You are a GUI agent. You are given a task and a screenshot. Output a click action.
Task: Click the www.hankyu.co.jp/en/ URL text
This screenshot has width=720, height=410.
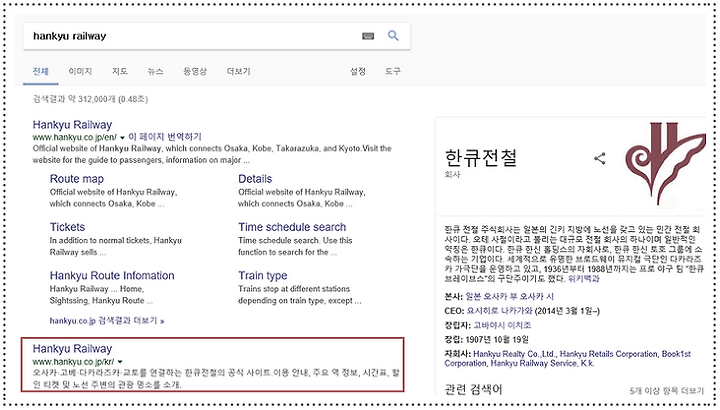click(75, 137)
